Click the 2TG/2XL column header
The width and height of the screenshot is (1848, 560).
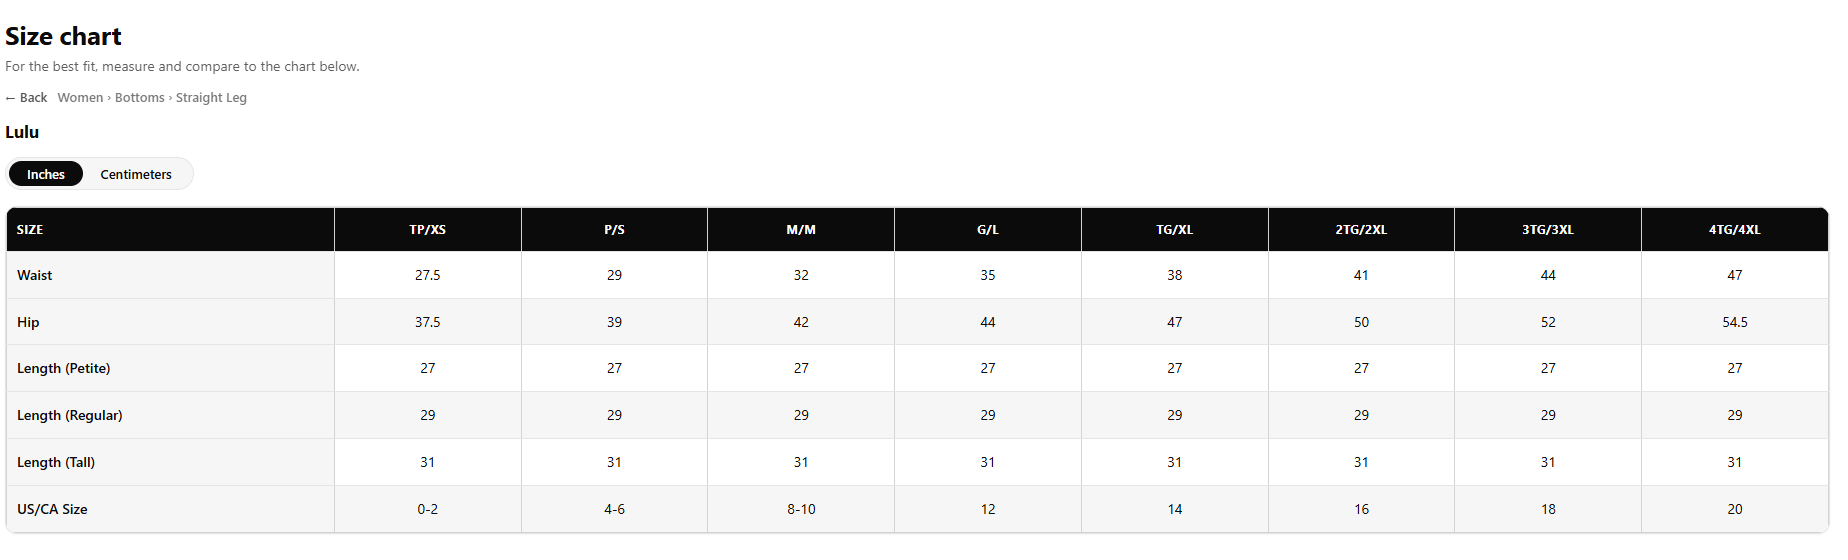pyautogui.click(x=1361, y=230)
